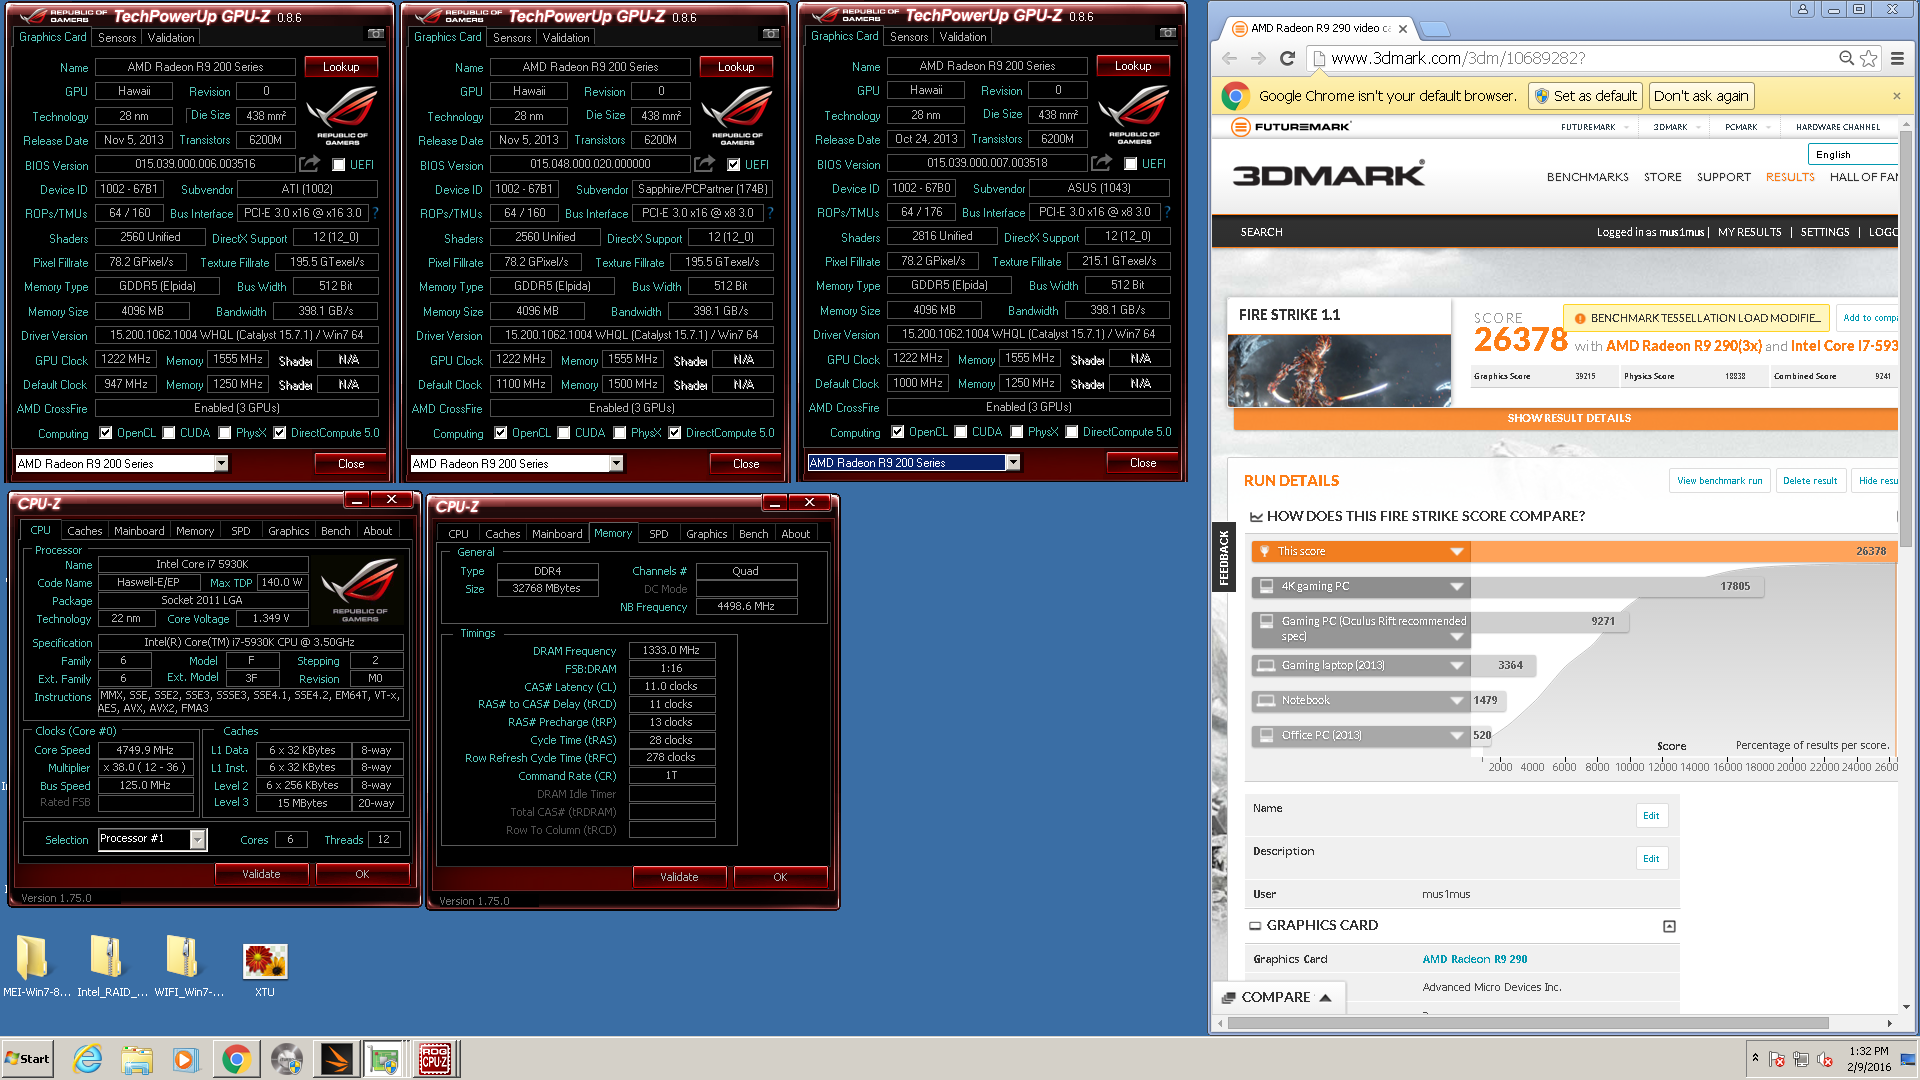
Task: Click Lookup button in first GPU-Z window
Action: 341,67
